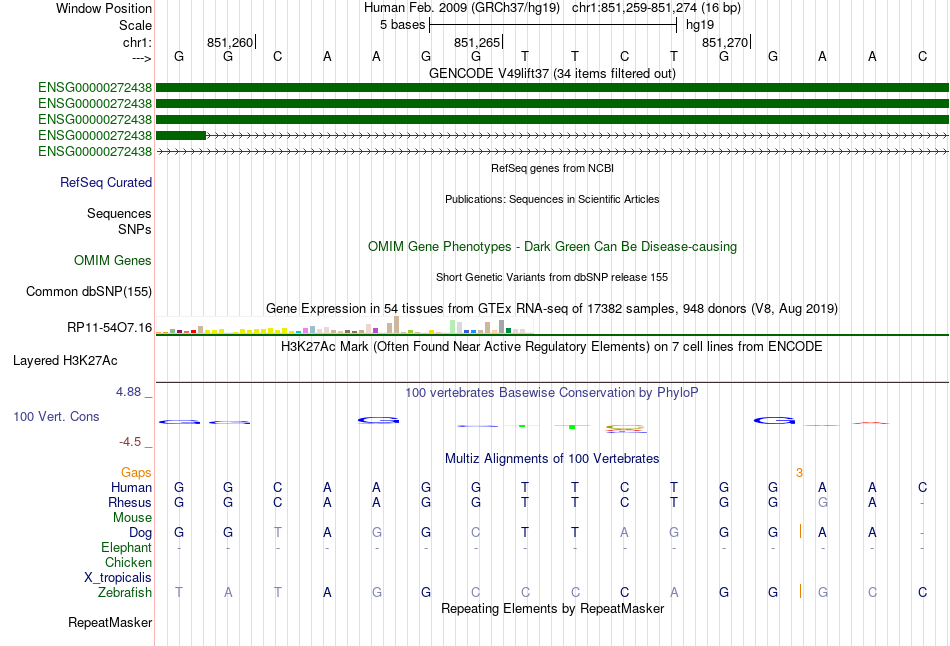The width and height of the screenshot is (950, 646).
Task: Select the Rhesus alignment row label
Action: 130,503
